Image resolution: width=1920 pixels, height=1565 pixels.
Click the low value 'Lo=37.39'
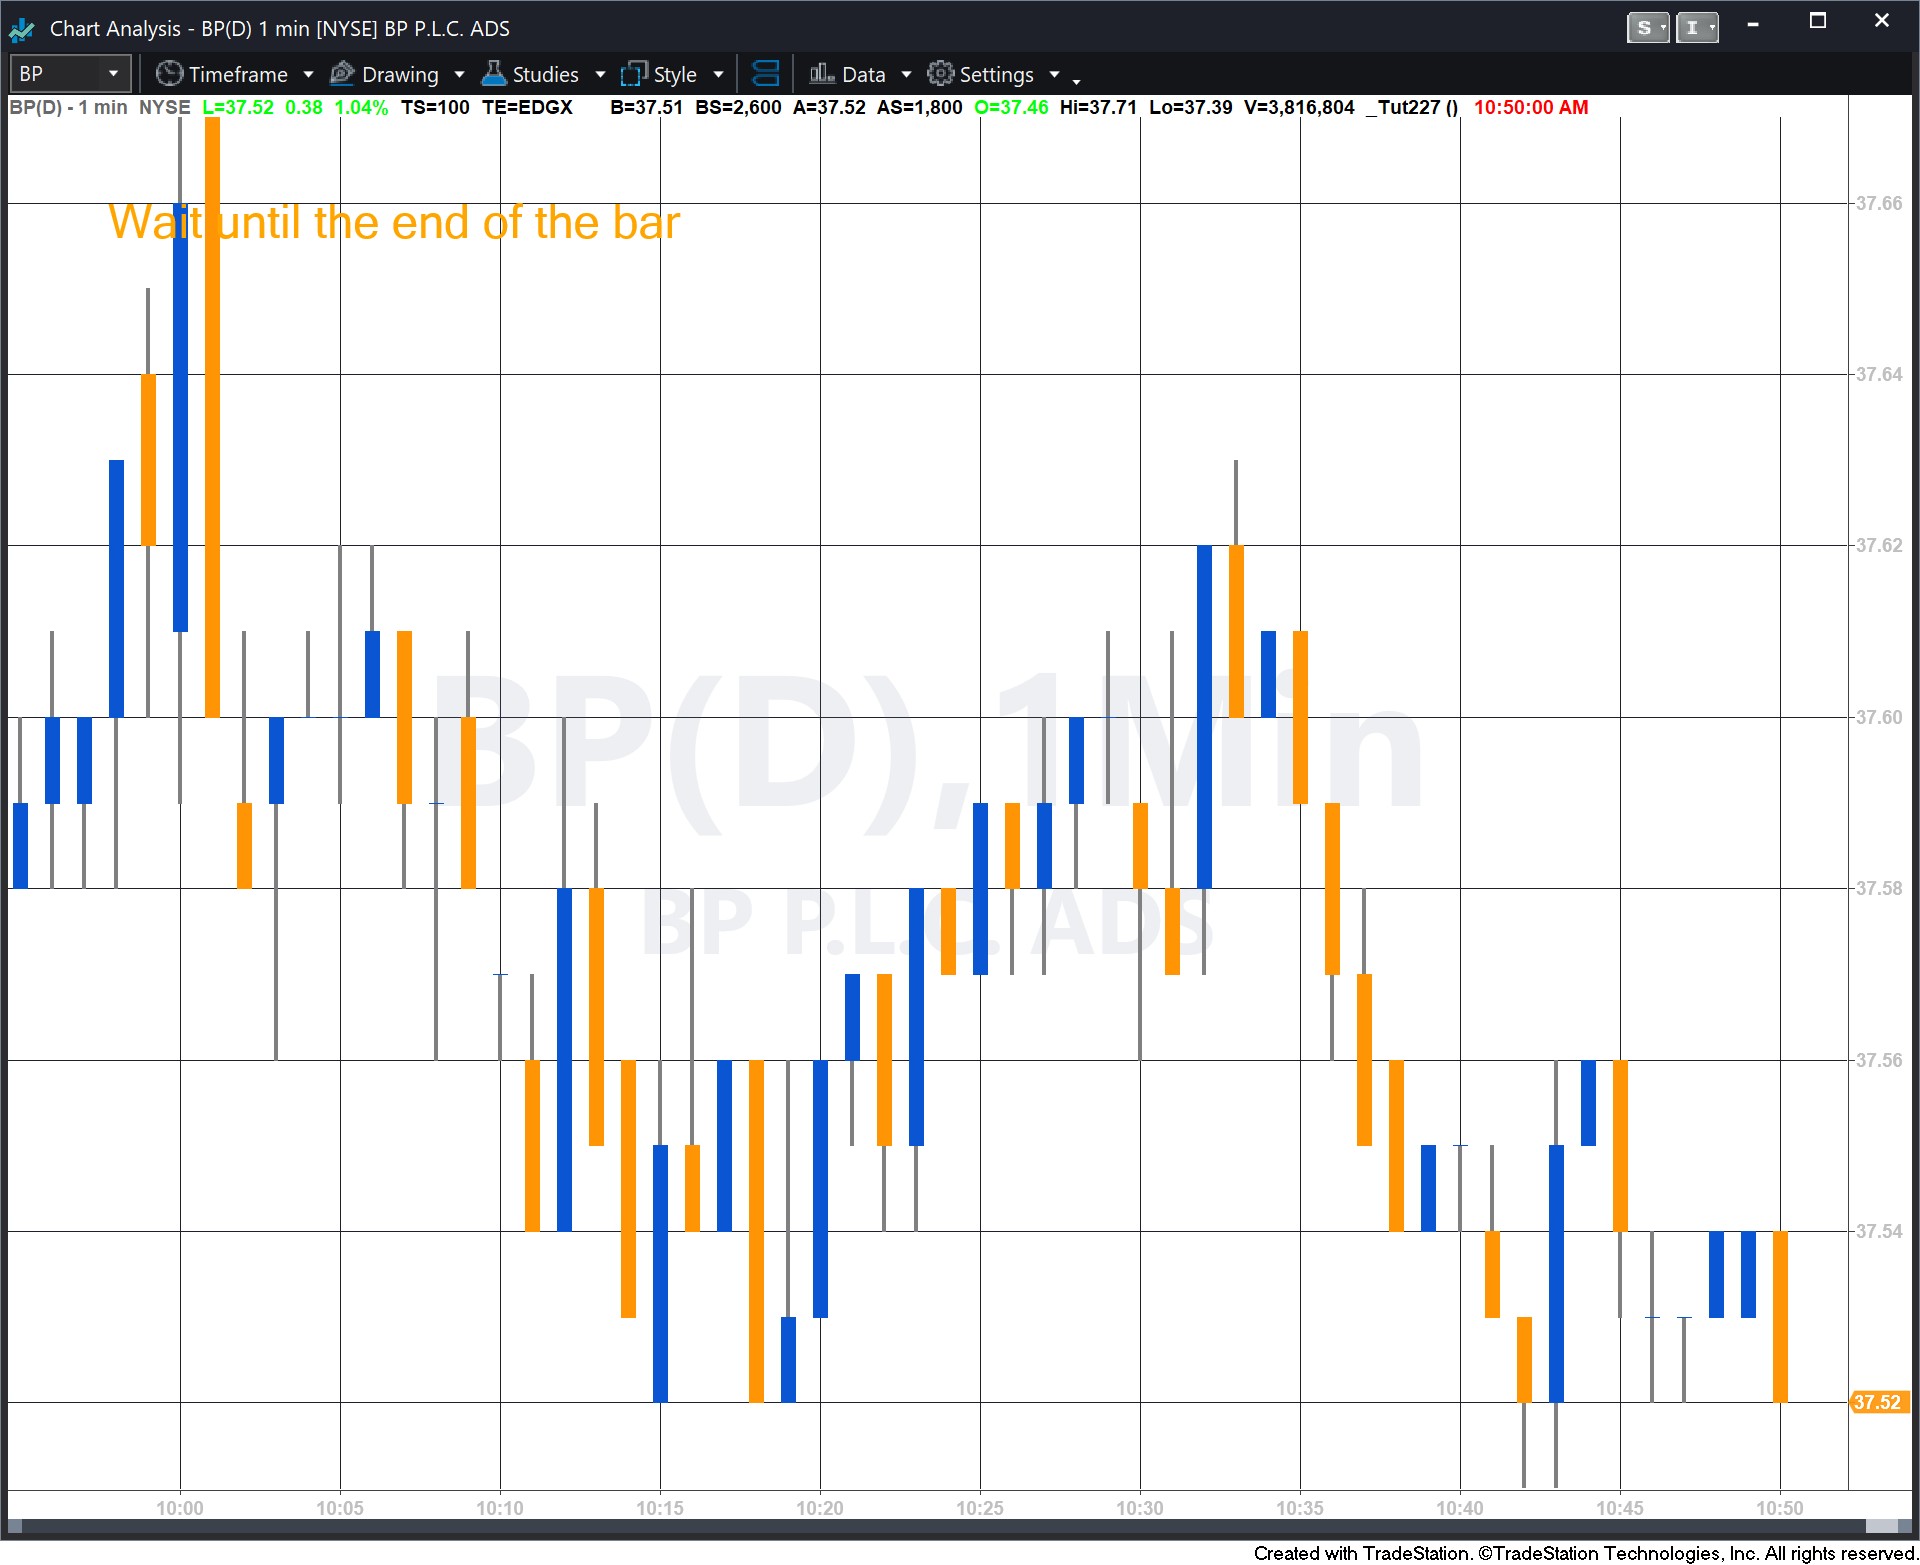coord(1191,108)
